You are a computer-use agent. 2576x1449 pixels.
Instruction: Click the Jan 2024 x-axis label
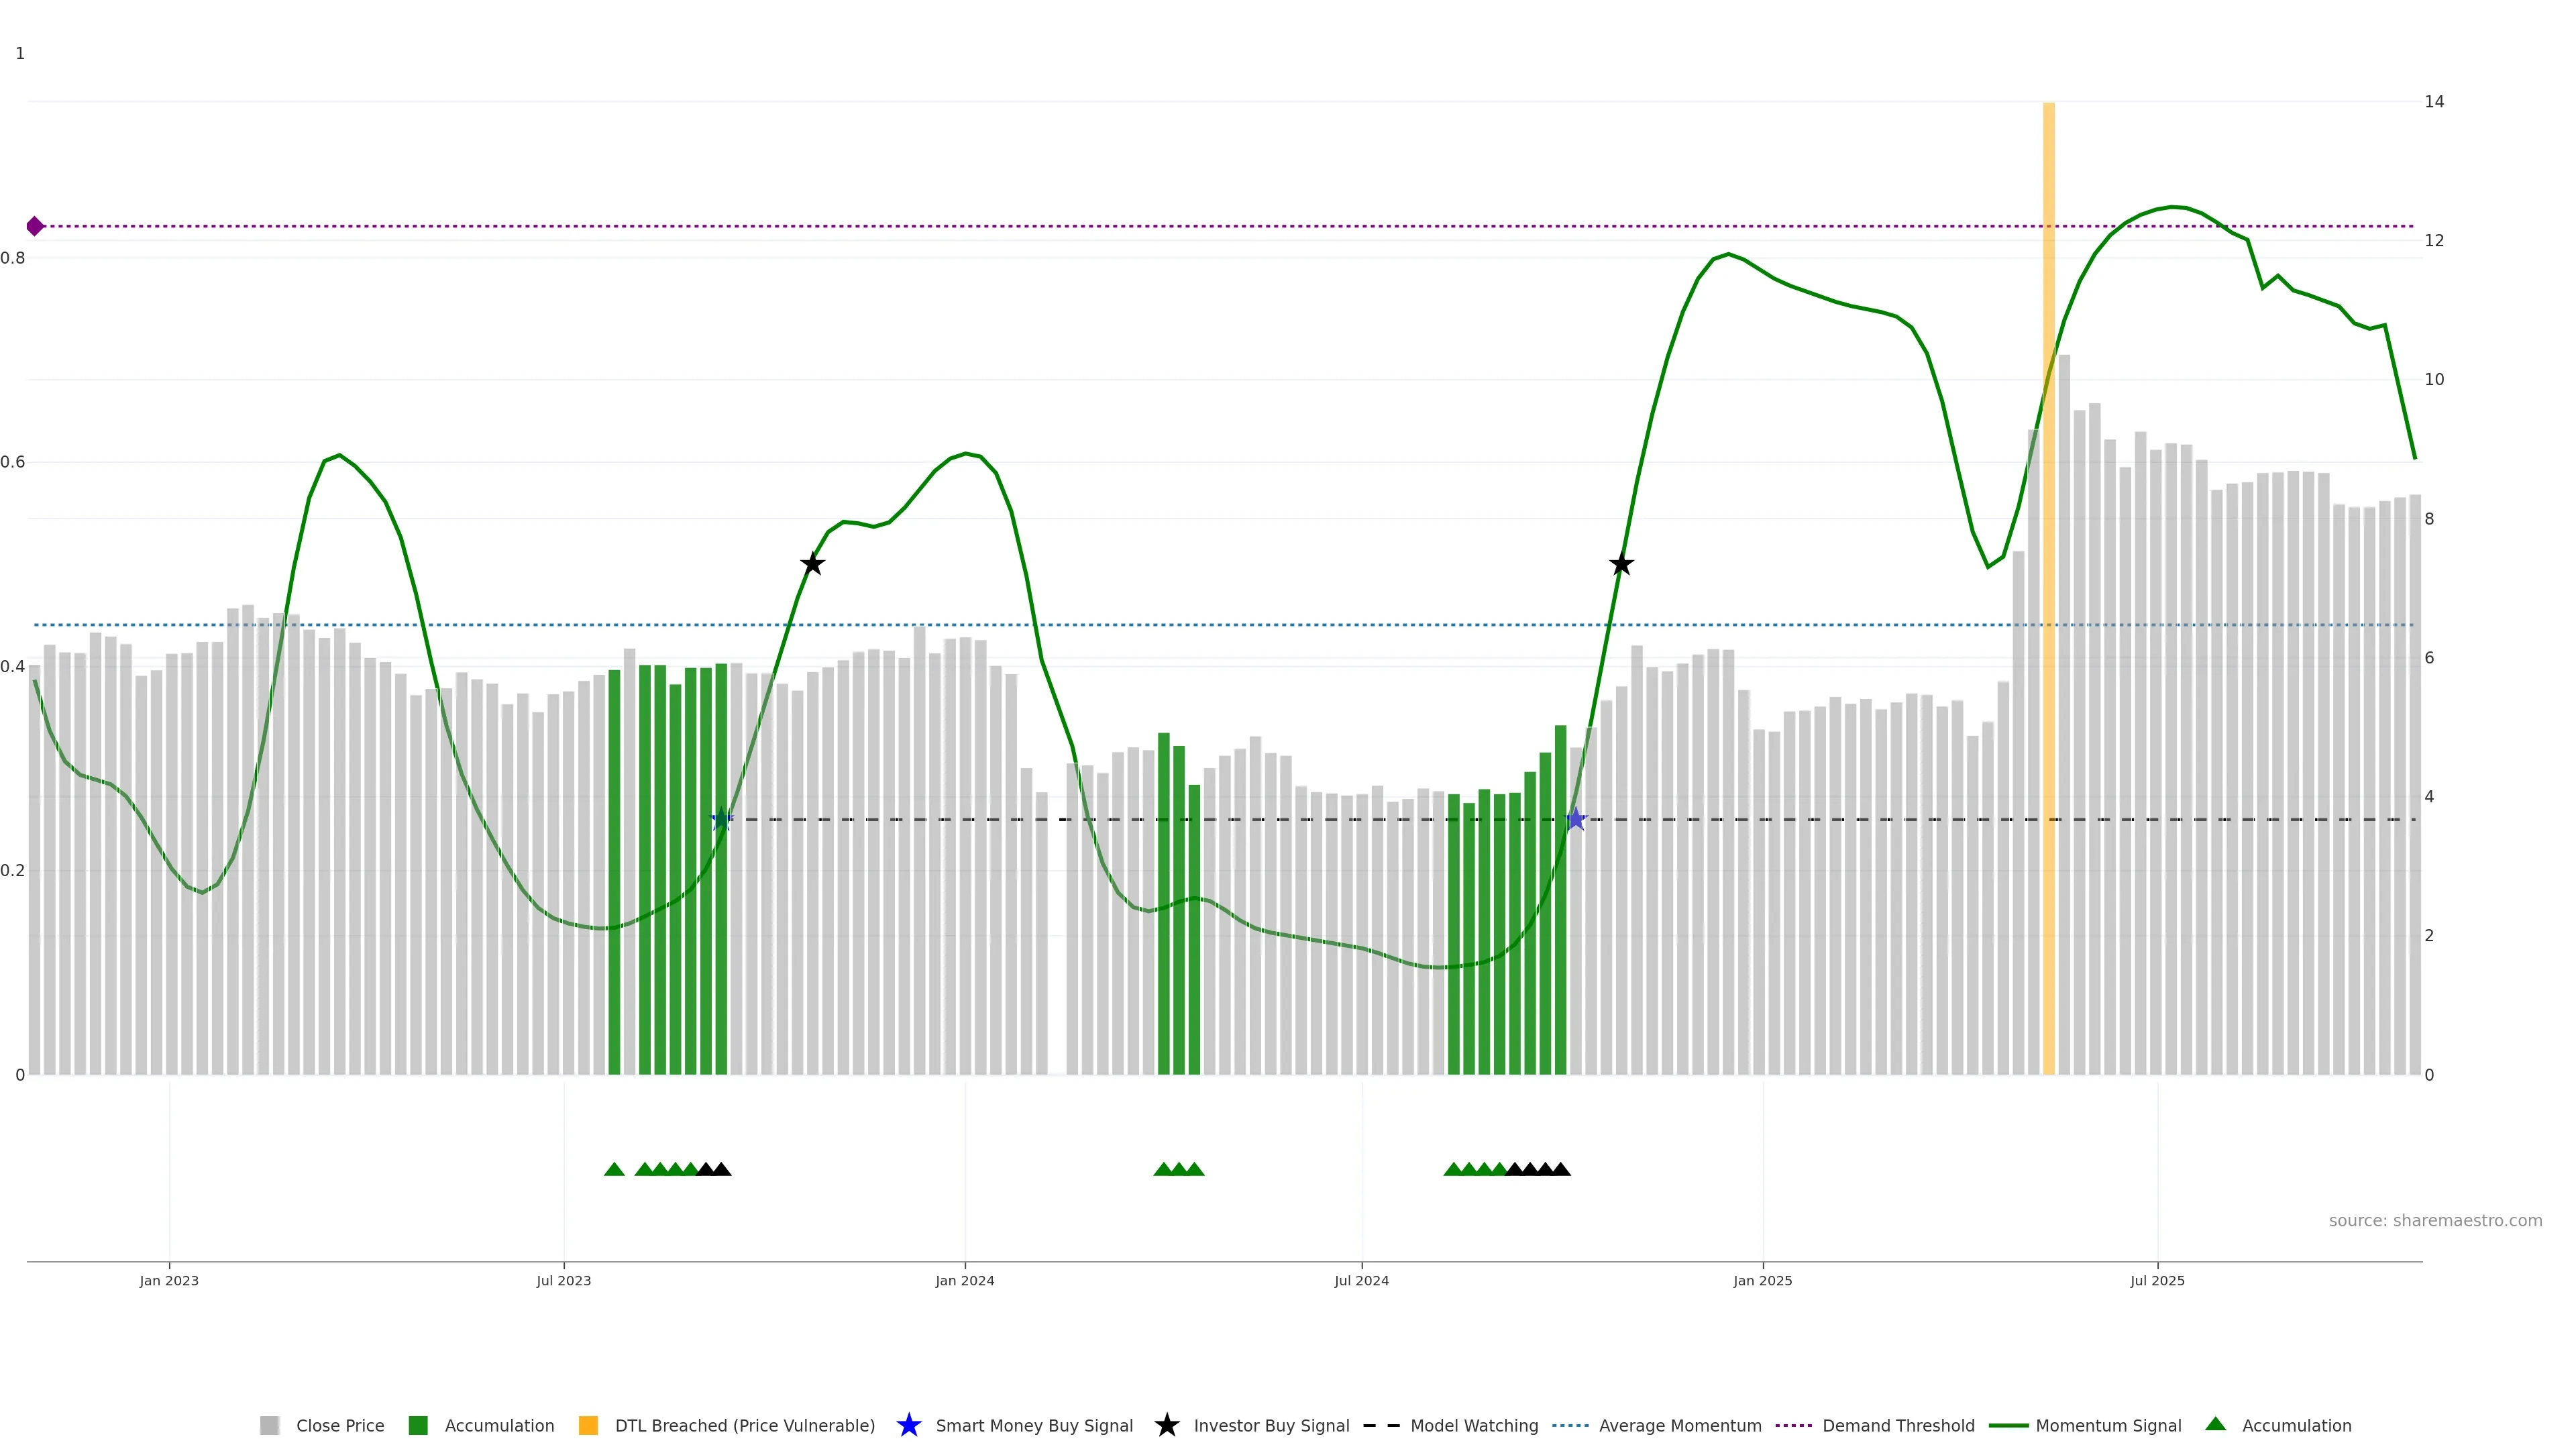pyautogui.click(x=964, y=1280)
